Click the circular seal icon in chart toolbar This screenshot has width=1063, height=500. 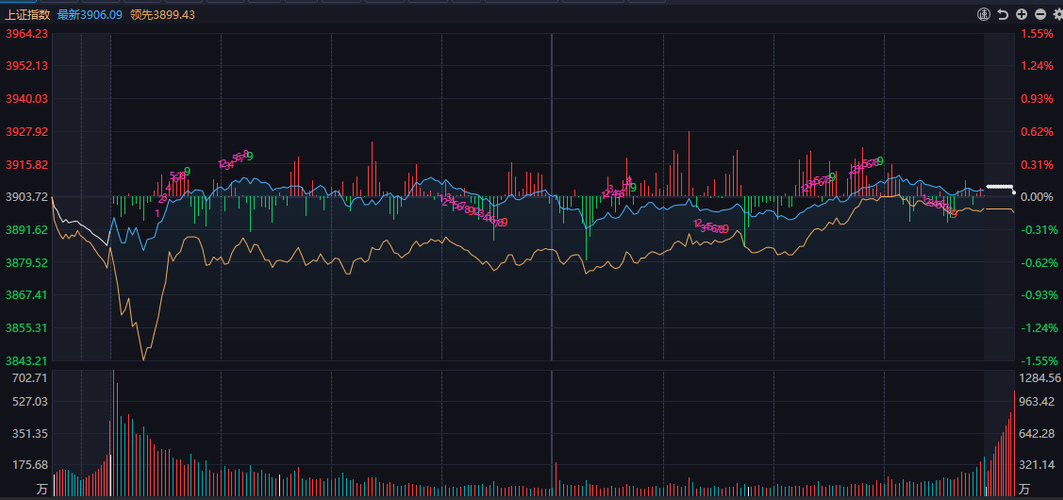click(x=984, y=14)
